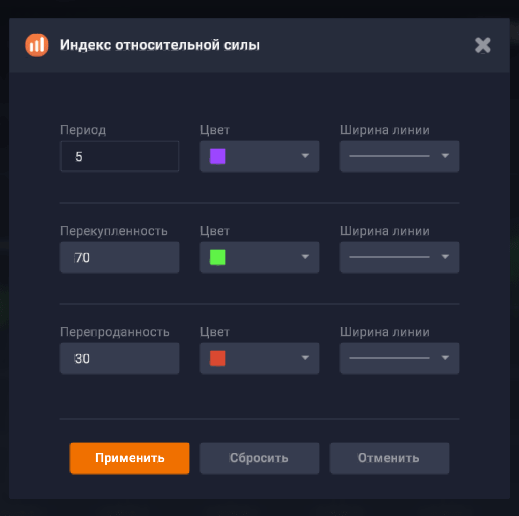Click the Перепроданность line width preview line
Viewport: 519px width, 516px height.
click(389, 358)
